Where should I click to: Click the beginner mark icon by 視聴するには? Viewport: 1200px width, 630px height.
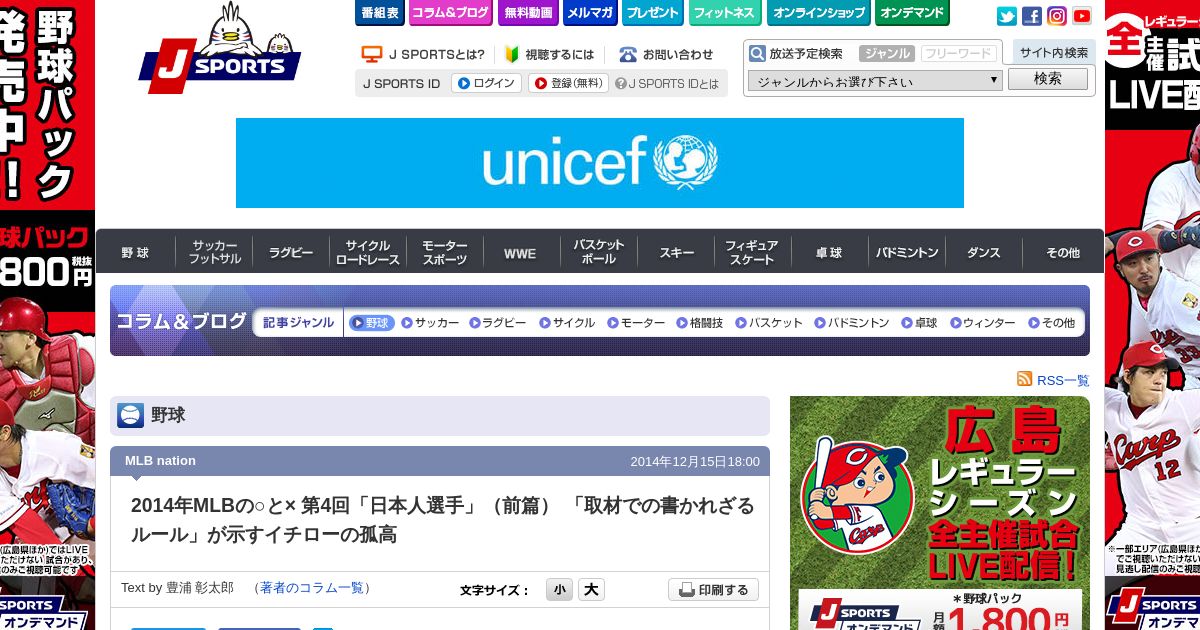point(511,54)
